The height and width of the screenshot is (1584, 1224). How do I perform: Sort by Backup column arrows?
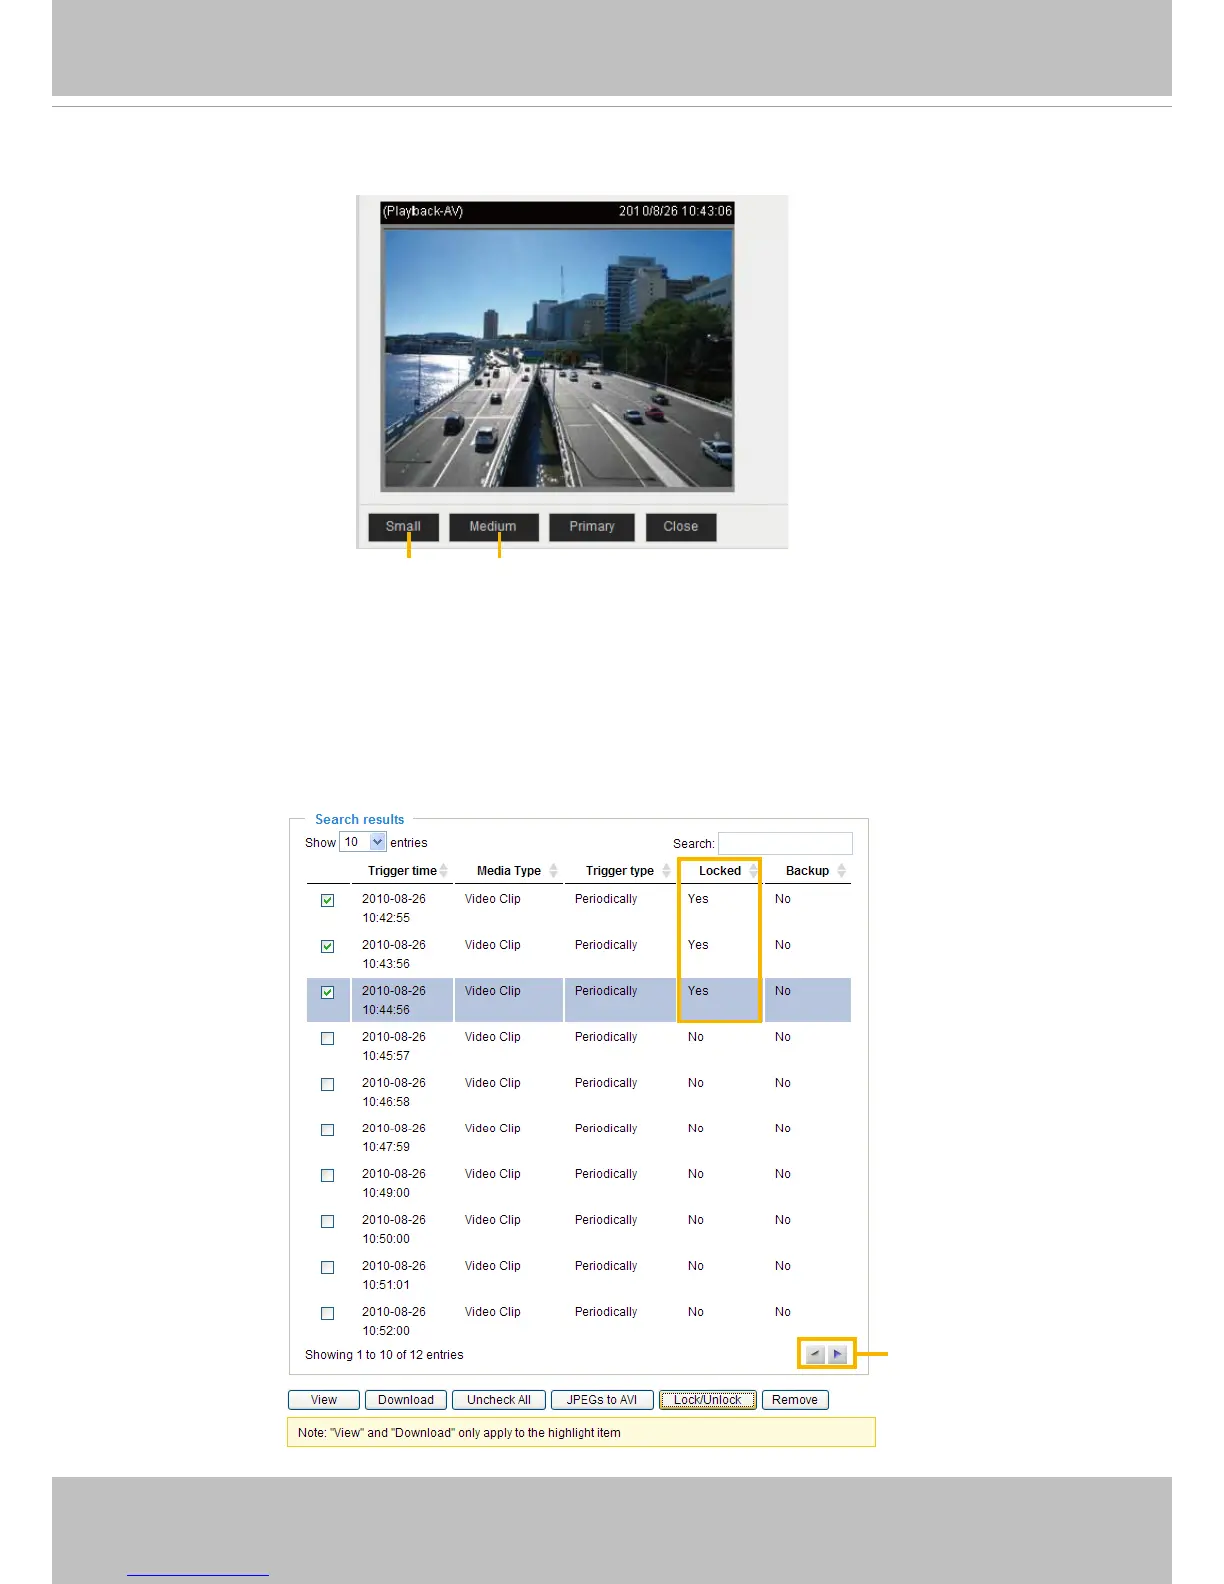point(841,871)
